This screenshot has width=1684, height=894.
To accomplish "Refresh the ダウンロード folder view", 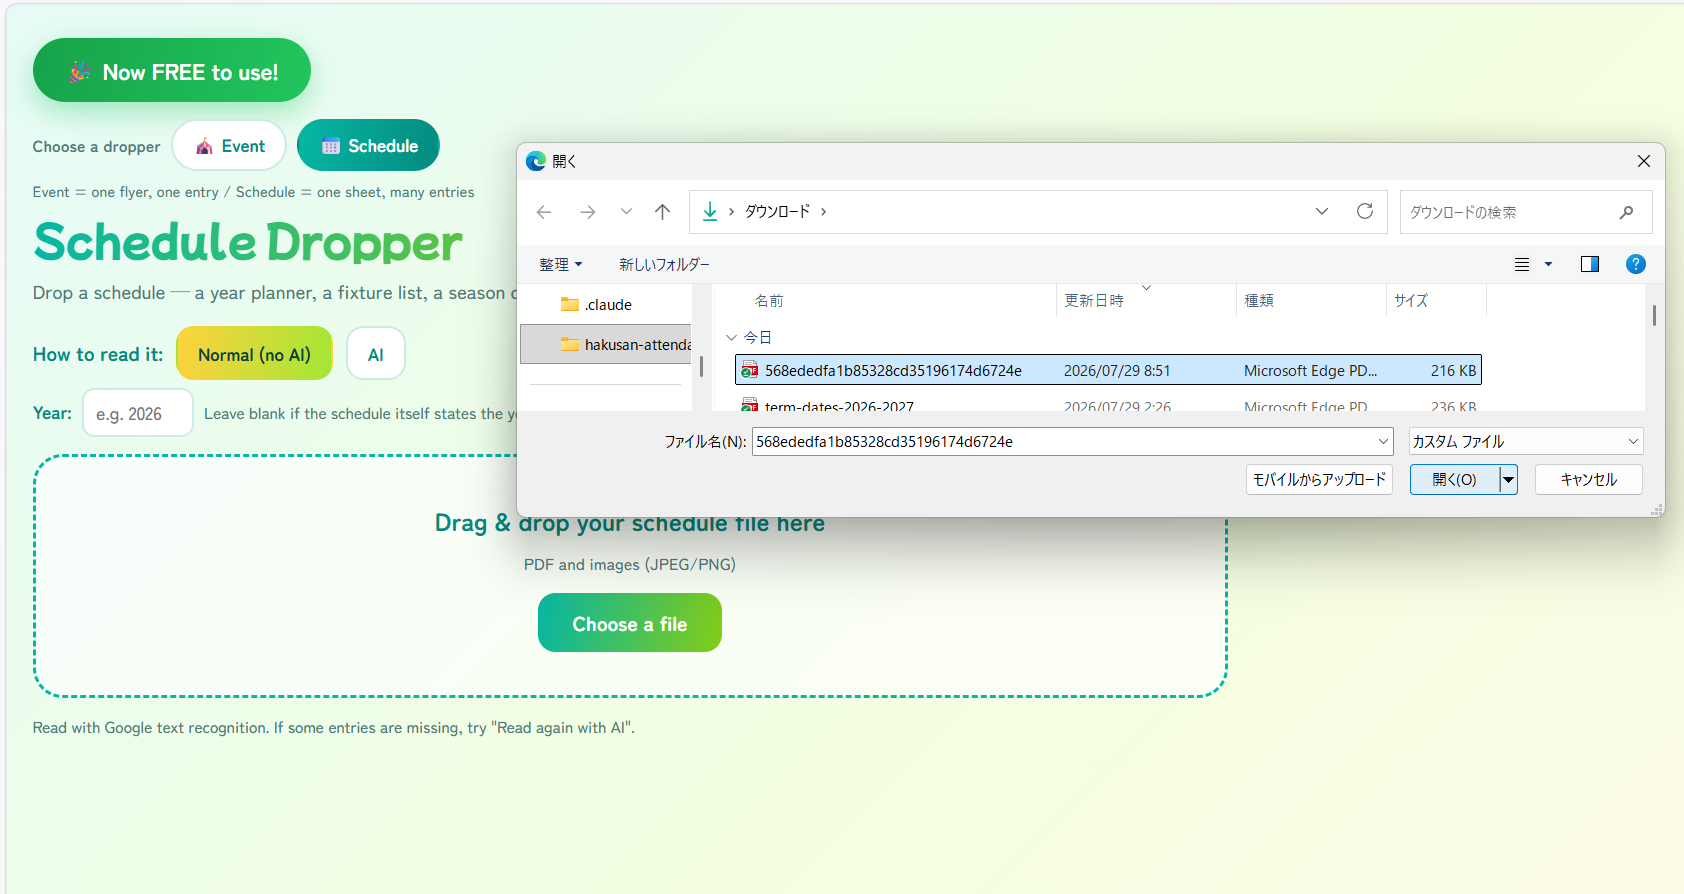I will (1365, 211).
